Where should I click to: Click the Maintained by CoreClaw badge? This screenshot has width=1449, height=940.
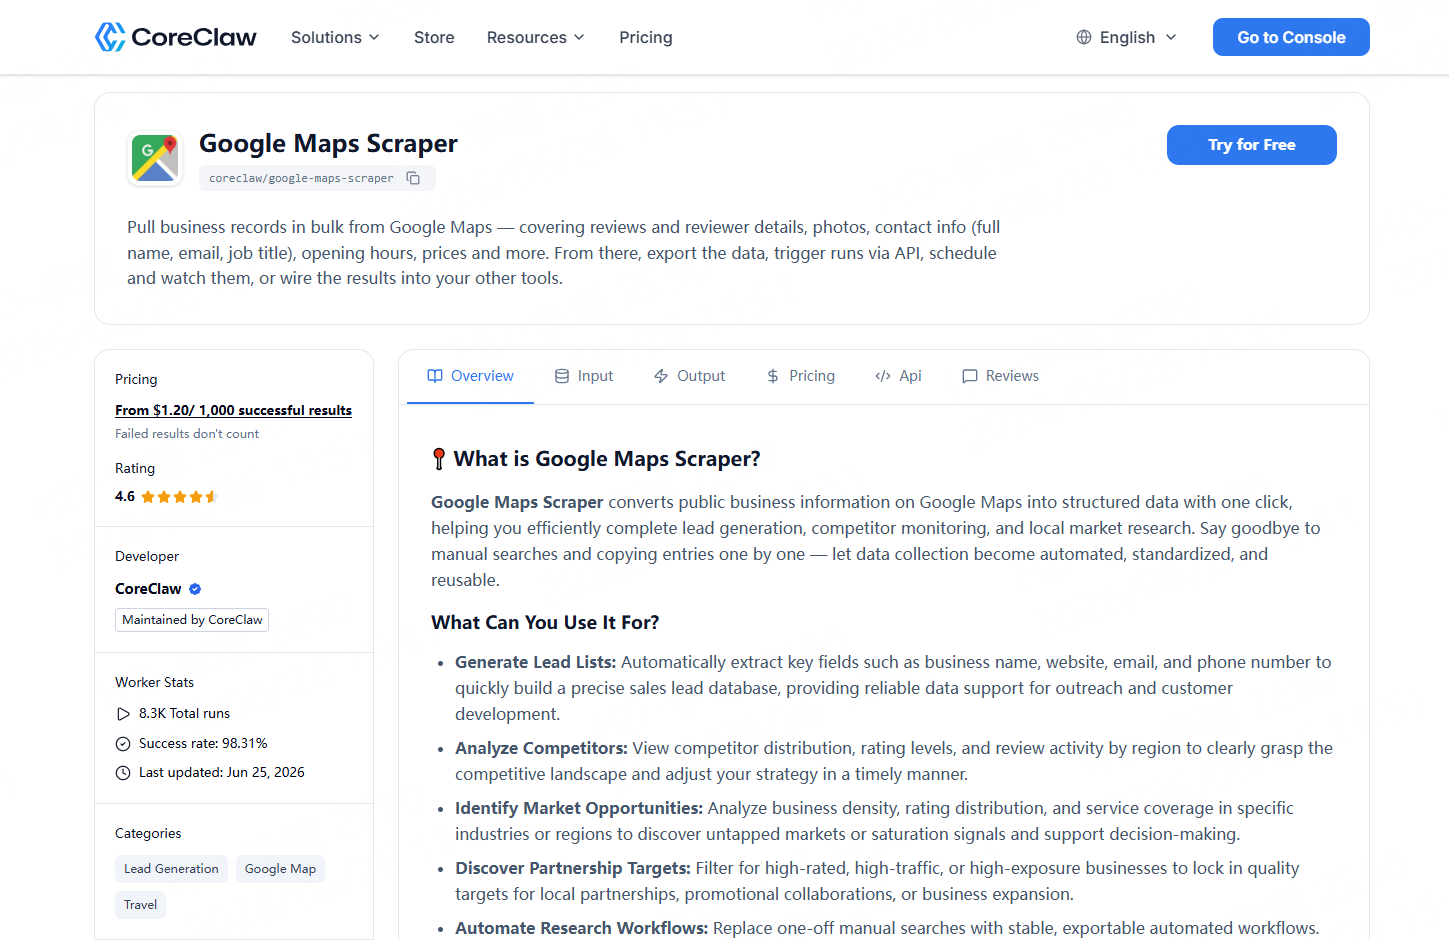[192, 620]
